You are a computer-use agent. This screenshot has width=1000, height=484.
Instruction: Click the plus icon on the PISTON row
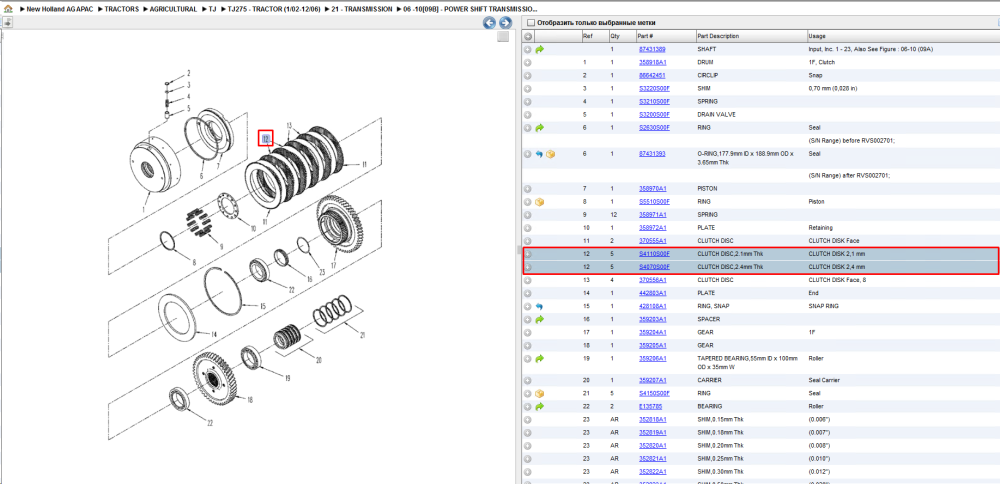pyautogui.click(x=528, y=189)
